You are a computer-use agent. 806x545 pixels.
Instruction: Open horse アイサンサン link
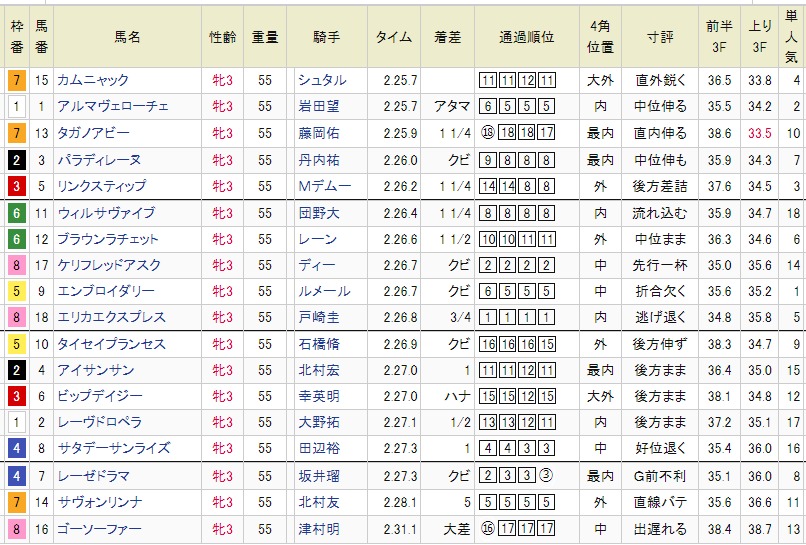[x=96, y=370]
